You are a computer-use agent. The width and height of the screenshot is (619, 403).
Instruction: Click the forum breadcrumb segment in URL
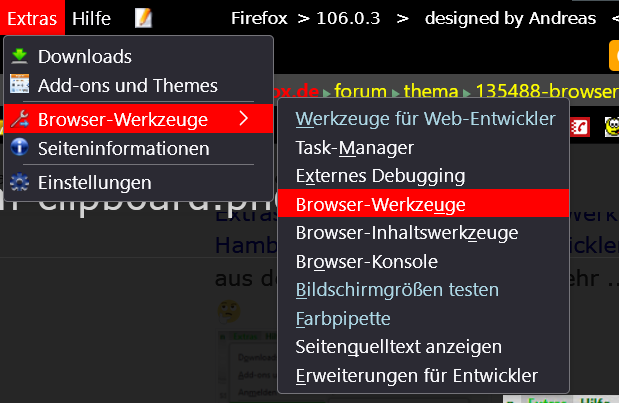pyautogui.click(x=360, y=91)
